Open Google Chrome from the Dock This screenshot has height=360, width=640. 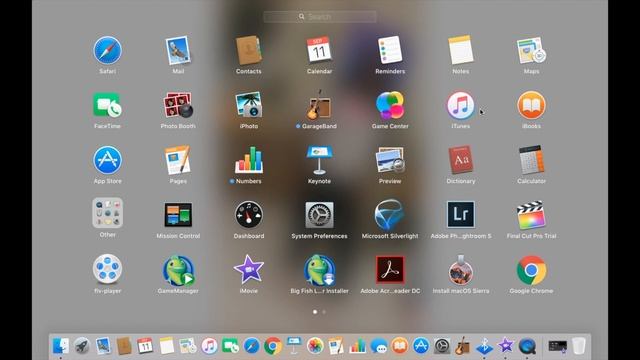[x=273, y=346]
